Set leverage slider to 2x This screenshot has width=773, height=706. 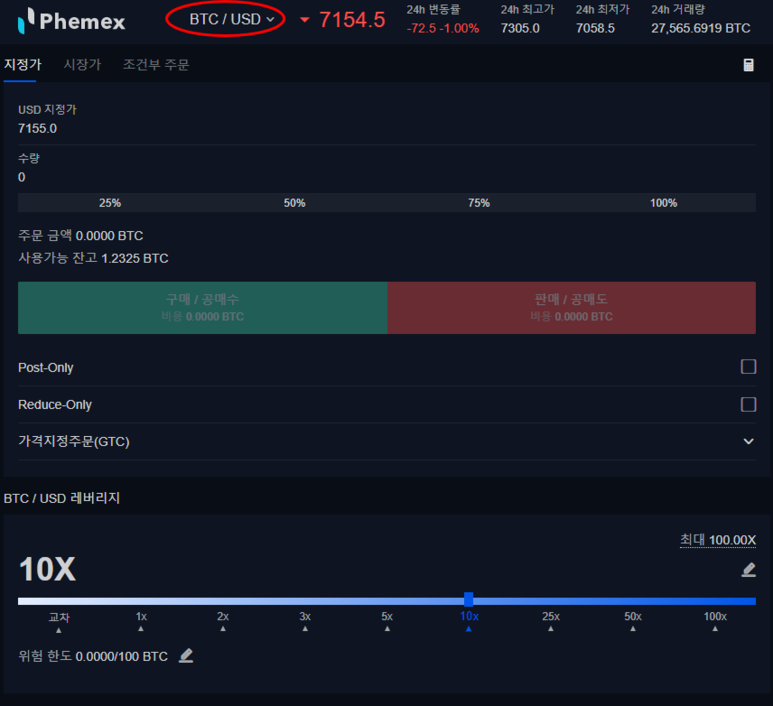[x=223, y=621]
